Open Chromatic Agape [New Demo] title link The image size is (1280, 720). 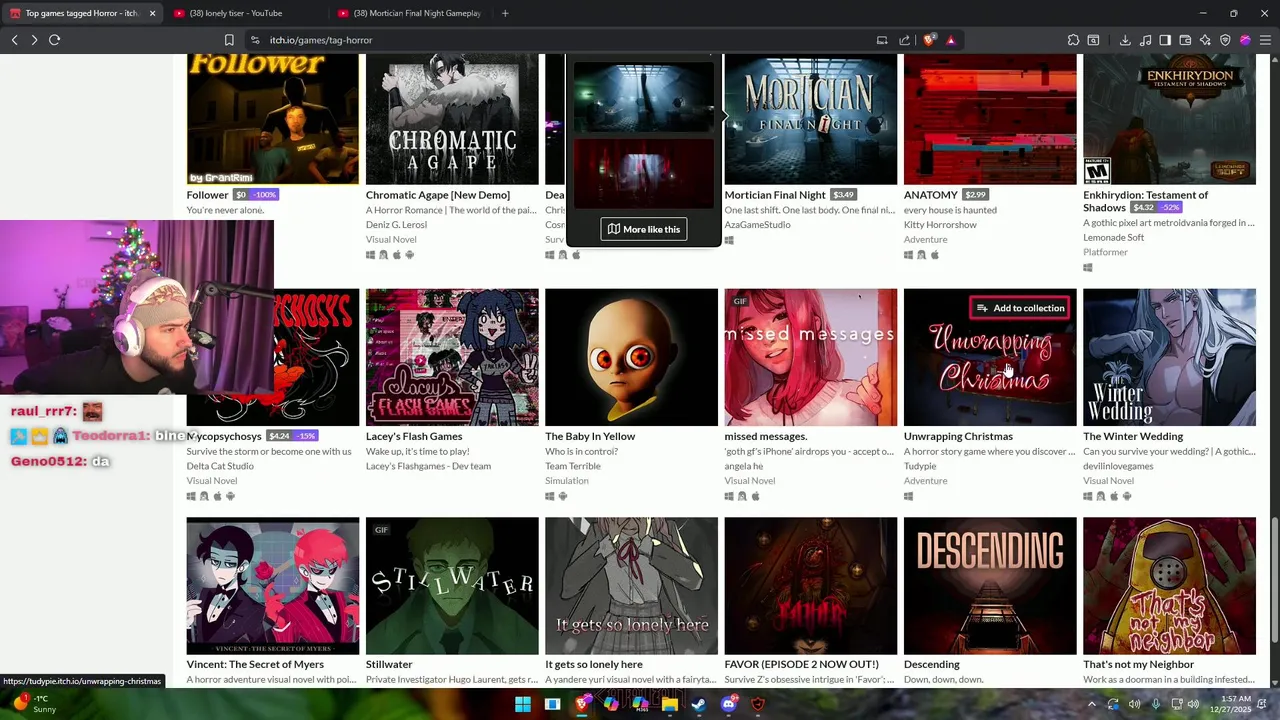coord(437,195)
